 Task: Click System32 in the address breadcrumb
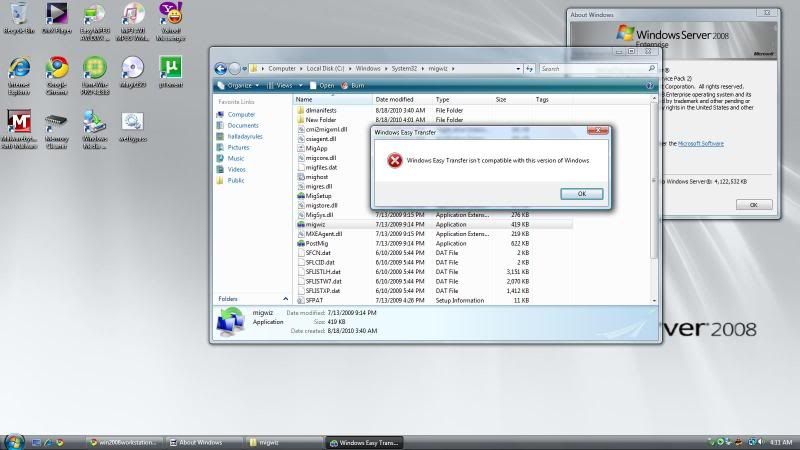[404, 68]
